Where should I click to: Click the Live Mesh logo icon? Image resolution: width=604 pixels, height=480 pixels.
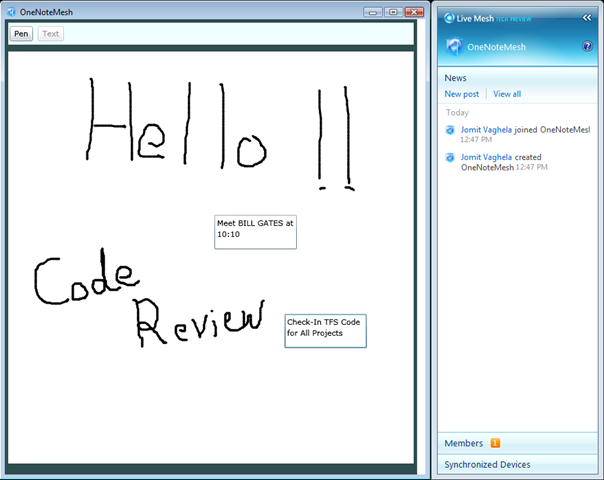pos(449,18)
